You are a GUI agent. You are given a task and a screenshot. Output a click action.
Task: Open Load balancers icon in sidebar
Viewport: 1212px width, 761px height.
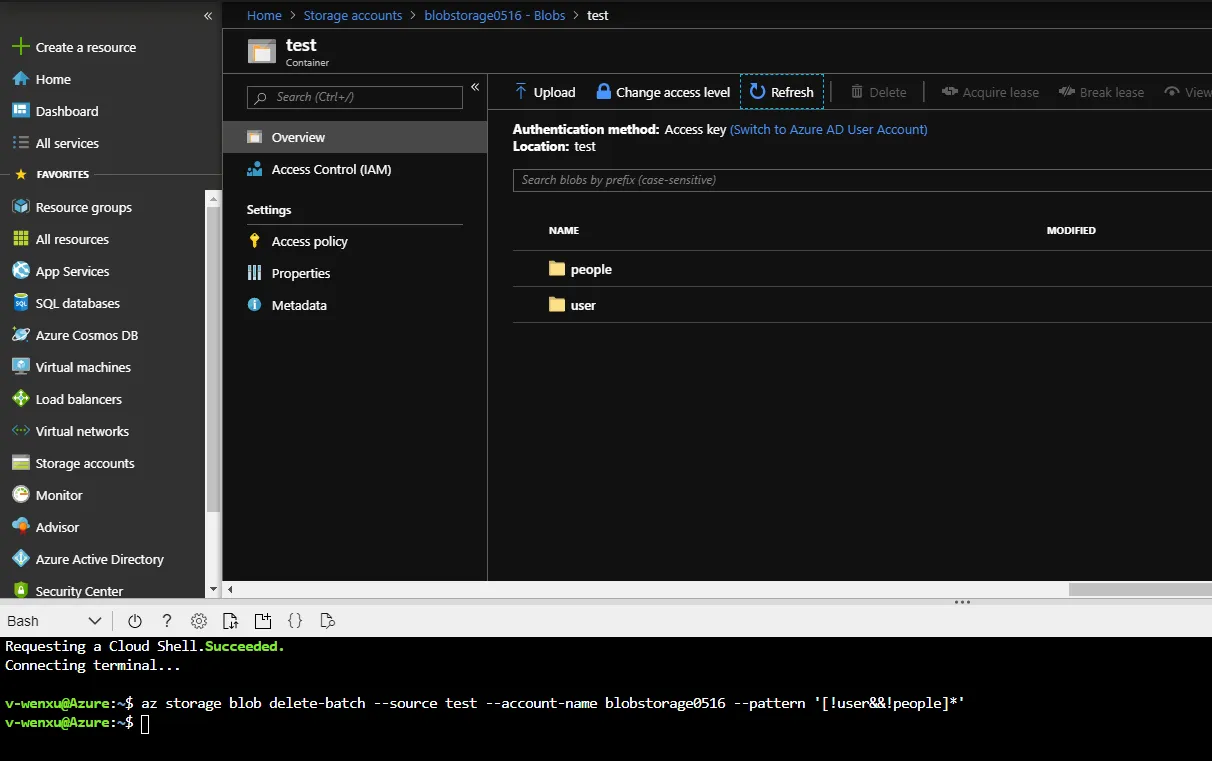(x=20, y=399)
